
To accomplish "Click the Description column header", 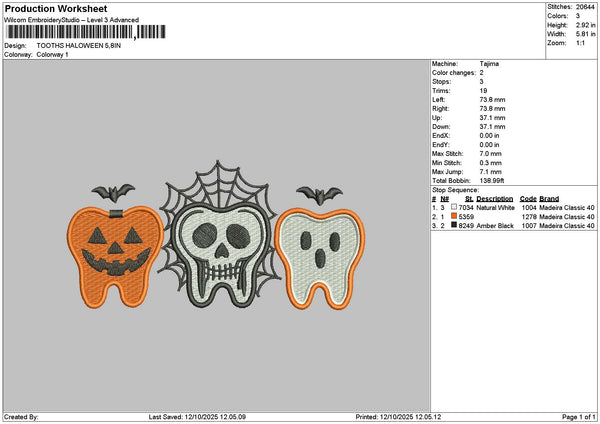I will (495, 199).
